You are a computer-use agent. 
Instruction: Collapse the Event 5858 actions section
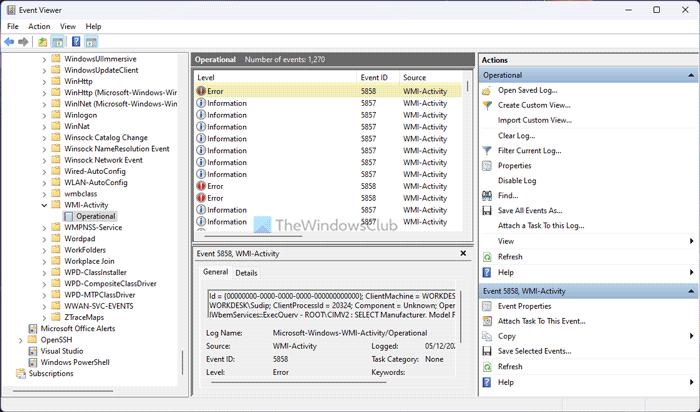pos(691,291)
